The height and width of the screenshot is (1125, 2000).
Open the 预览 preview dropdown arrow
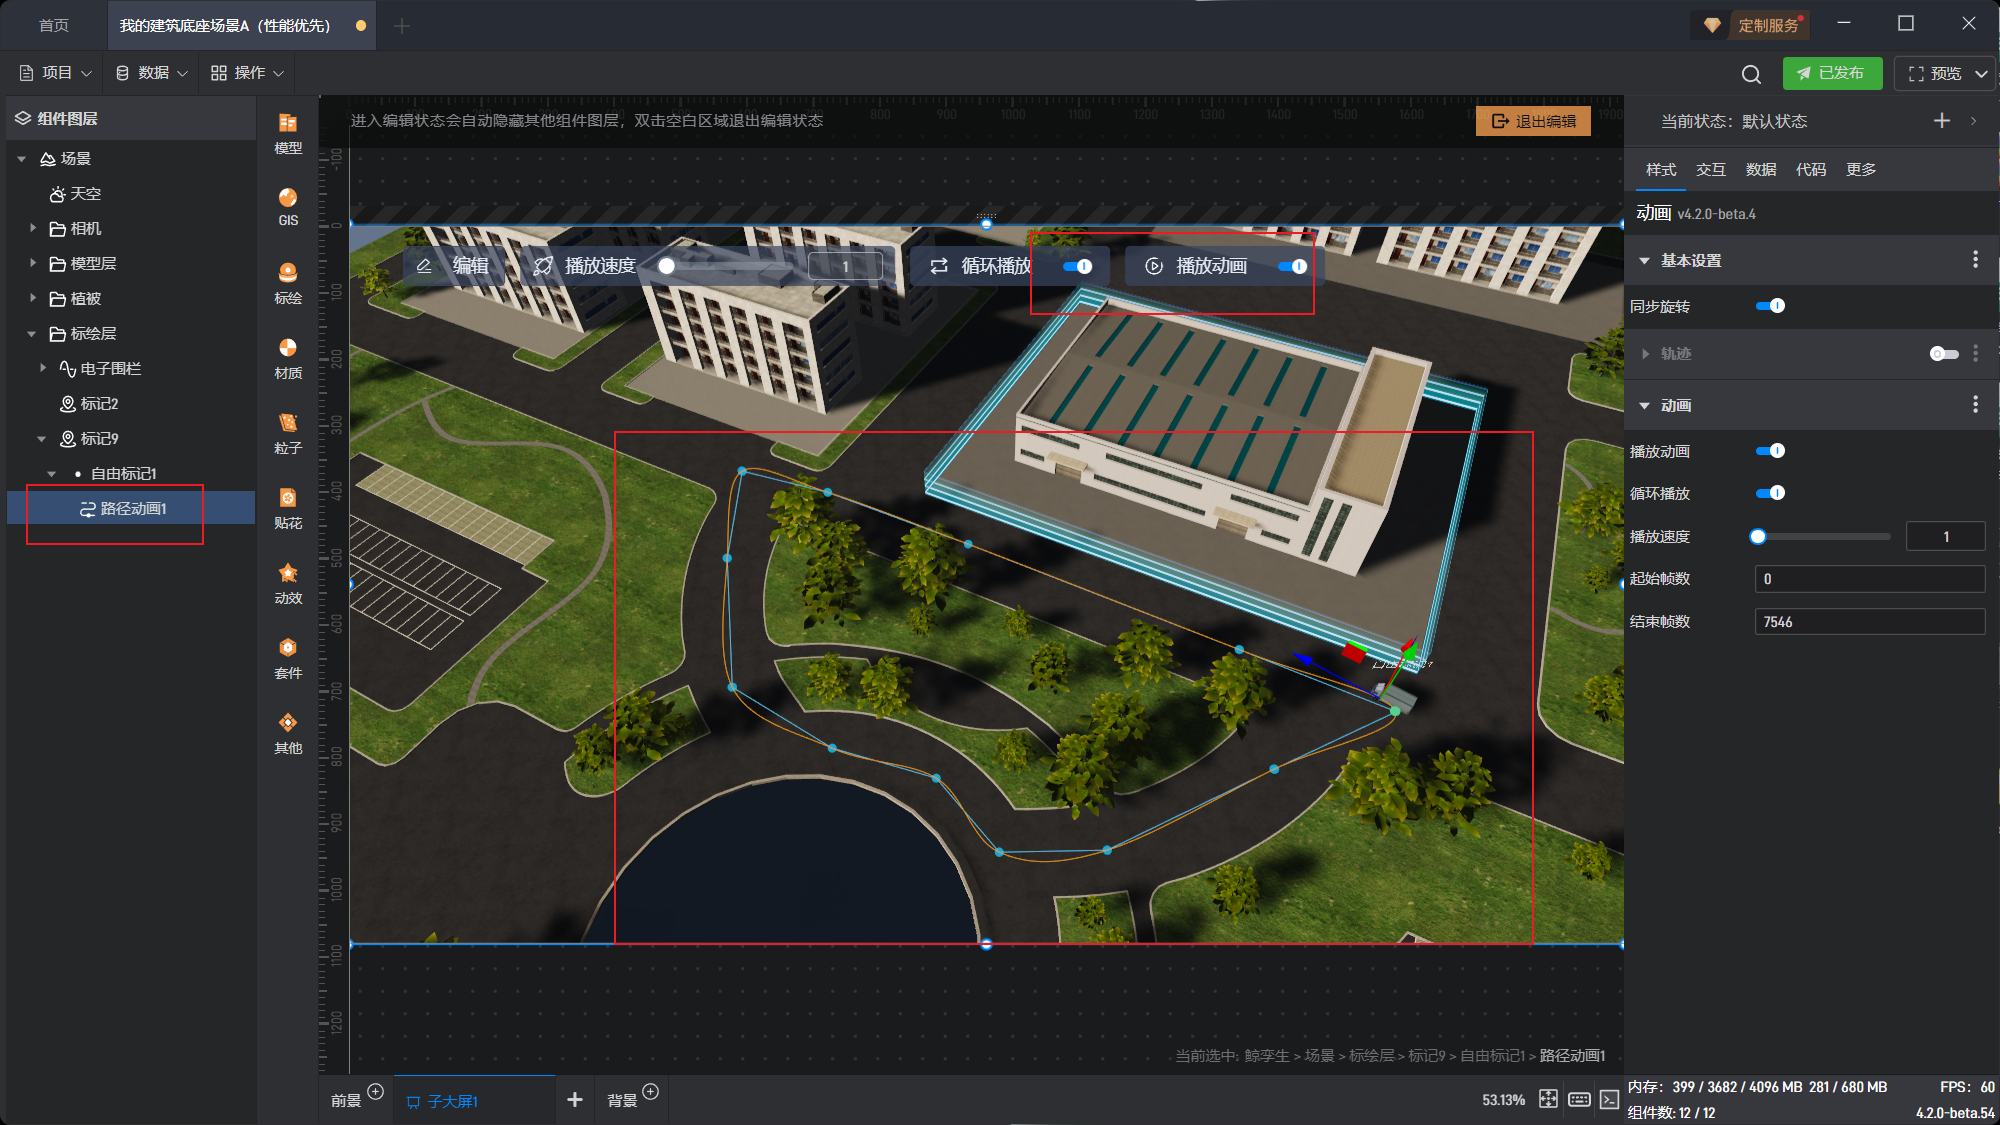pos(1981,74)
